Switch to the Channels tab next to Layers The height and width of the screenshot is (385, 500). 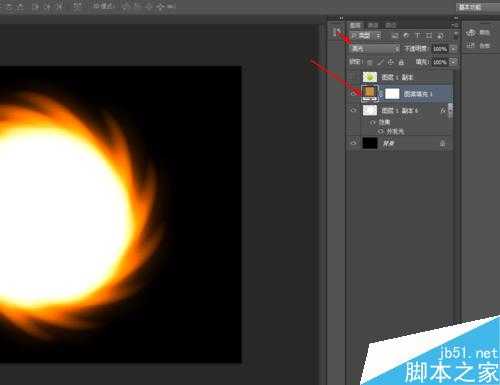coord(373,25)
